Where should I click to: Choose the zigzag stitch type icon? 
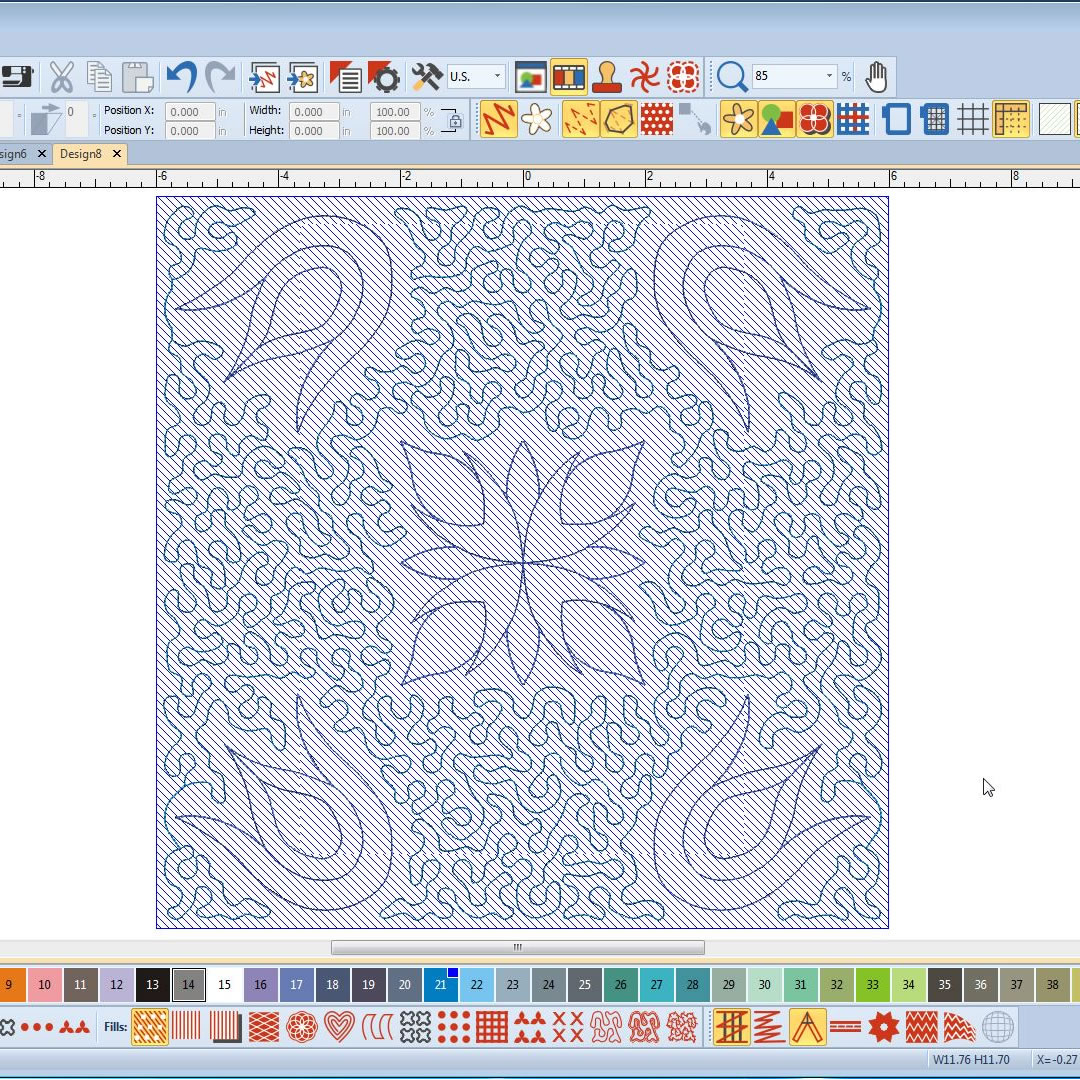[x=769, y=1027]
